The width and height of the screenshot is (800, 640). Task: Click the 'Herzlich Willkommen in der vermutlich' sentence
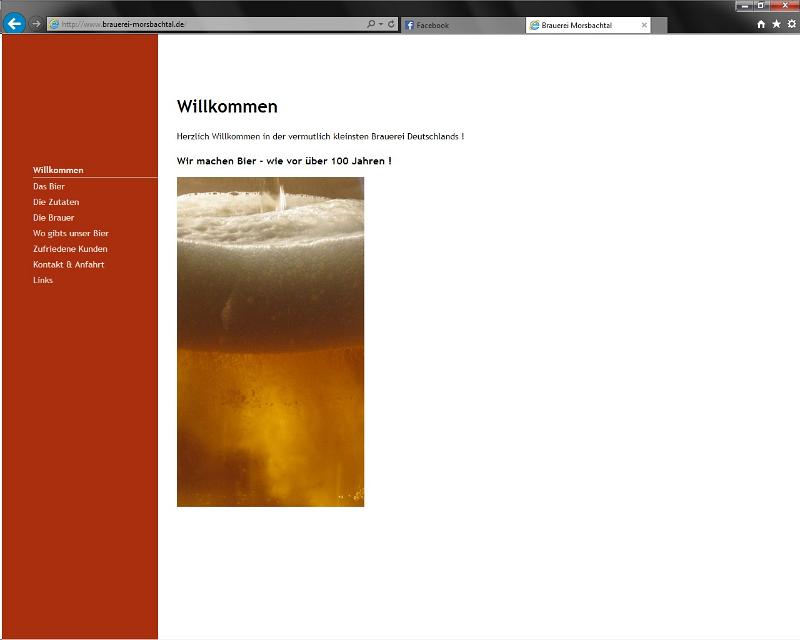(320, 136)
